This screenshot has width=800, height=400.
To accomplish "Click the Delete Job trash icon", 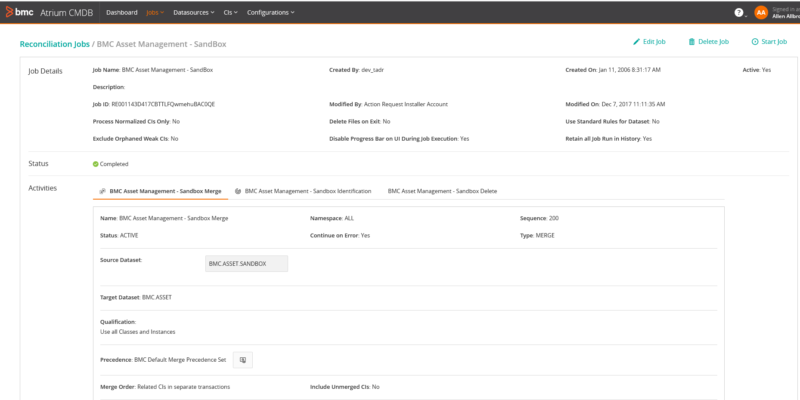I will (x=689, y=42).
